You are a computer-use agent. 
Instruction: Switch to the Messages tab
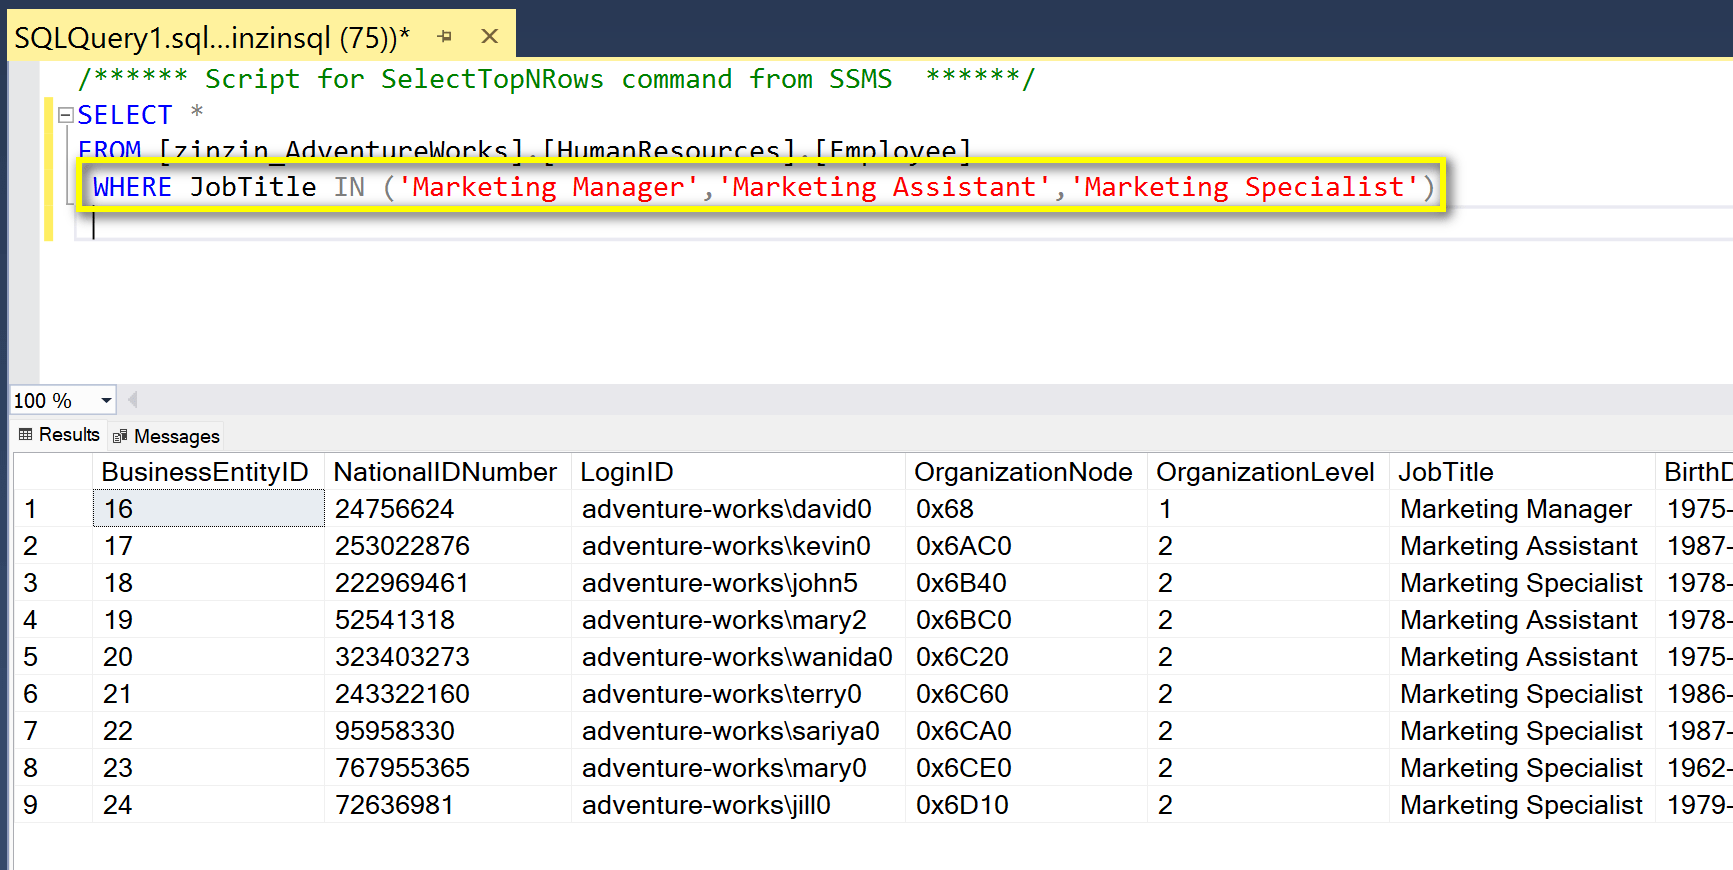click(x=166, y=436)
